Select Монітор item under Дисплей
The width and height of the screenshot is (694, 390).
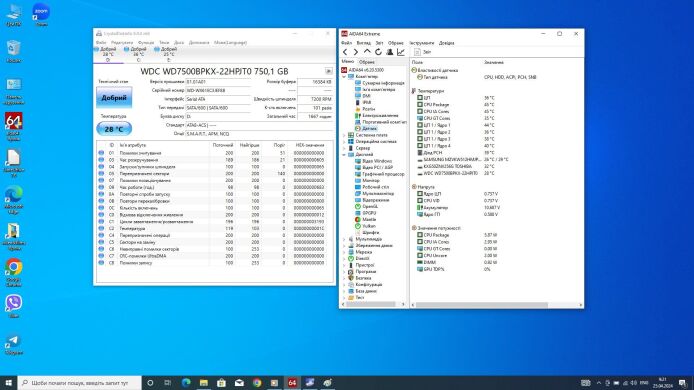367,181
